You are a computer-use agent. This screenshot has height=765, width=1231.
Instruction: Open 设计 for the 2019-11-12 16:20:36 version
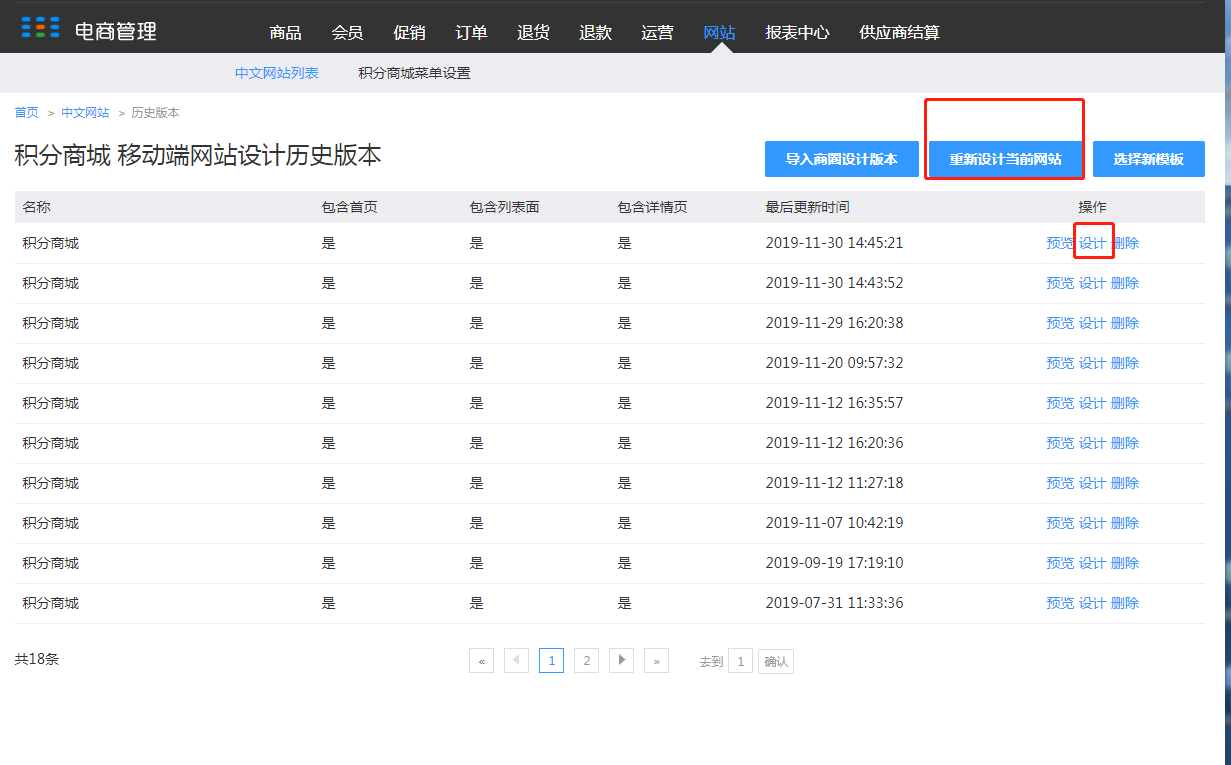1092,443
